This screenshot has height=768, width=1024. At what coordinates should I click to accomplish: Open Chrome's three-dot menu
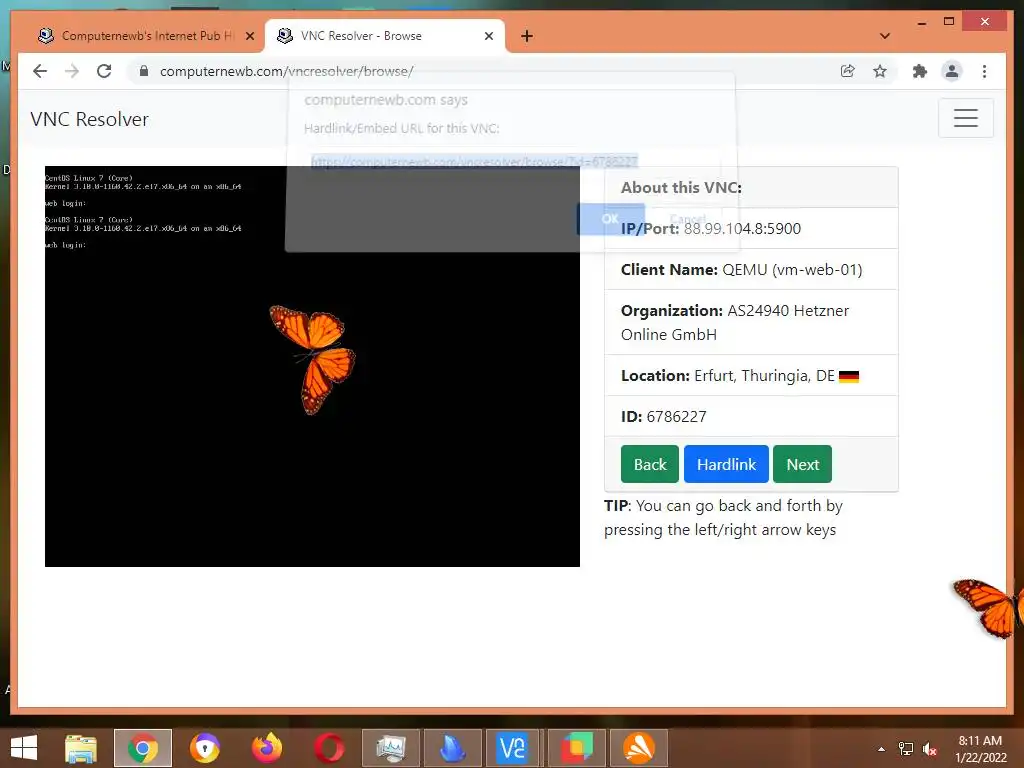(984, 71)
